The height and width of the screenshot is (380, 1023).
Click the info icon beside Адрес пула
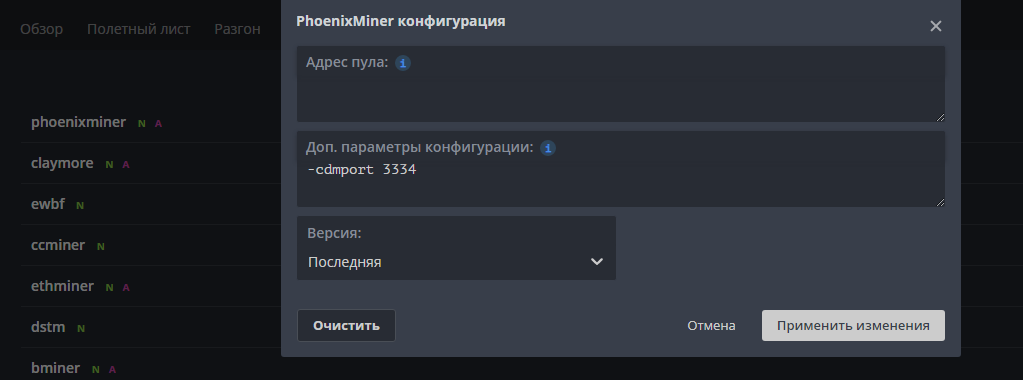point(403,63)
